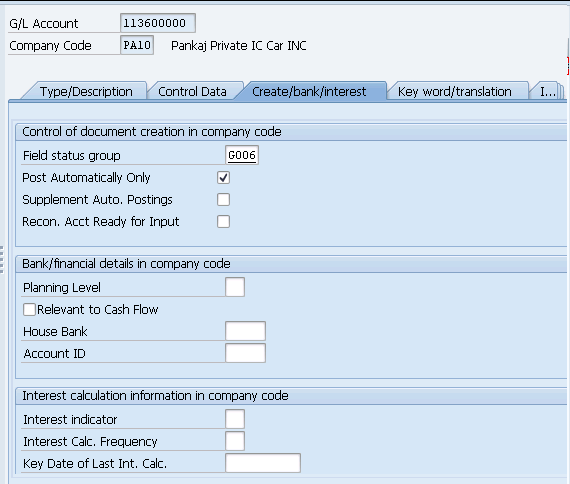Click the 'Field status group' label
Viewport: 570px width, 484px height.
[x=72, y=156]
